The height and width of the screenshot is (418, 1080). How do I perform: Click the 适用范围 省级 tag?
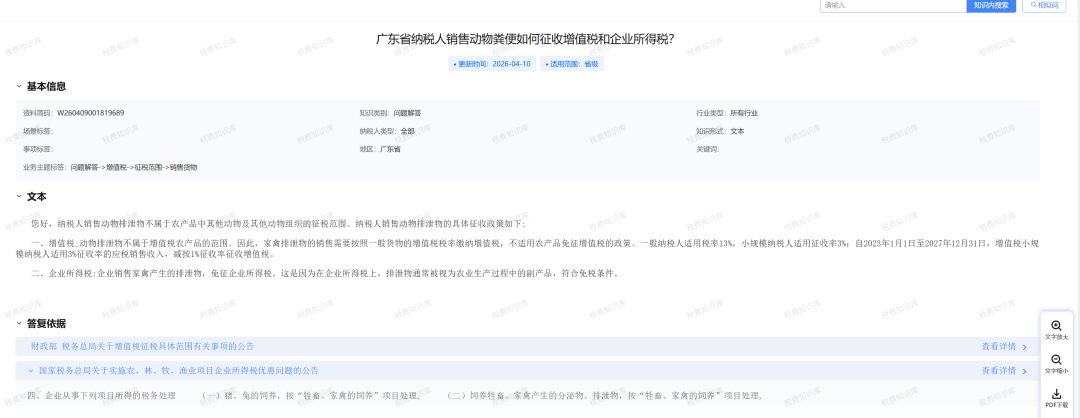(x=574, y=64)
